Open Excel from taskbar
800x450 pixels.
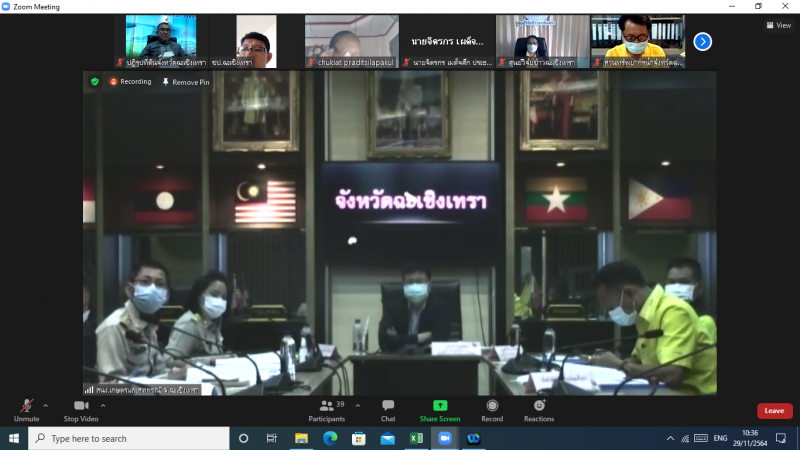416,438
